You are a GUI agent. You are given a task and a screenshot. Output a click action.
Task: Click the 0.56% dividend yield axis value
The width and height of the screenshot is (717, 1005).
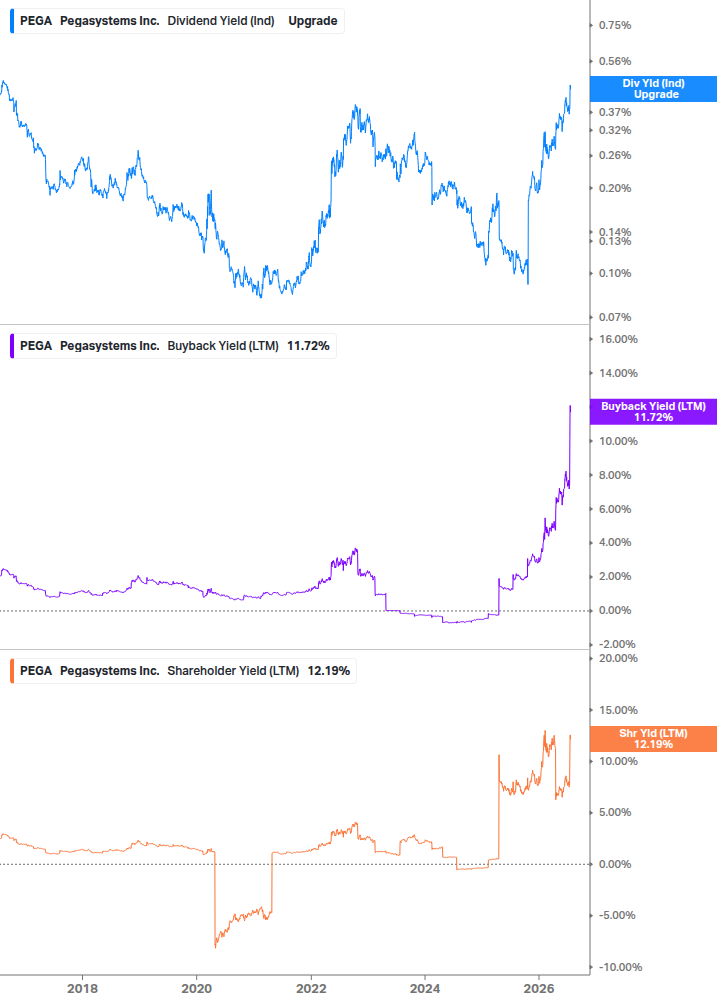coord(614,62)
